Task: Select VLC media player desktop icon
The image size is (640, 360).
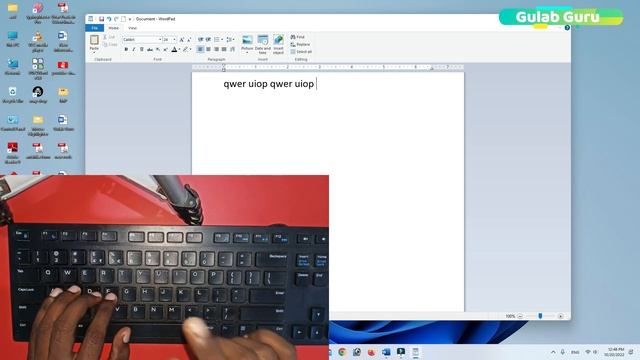Action: pyautogui.click(x=38, y=42)
